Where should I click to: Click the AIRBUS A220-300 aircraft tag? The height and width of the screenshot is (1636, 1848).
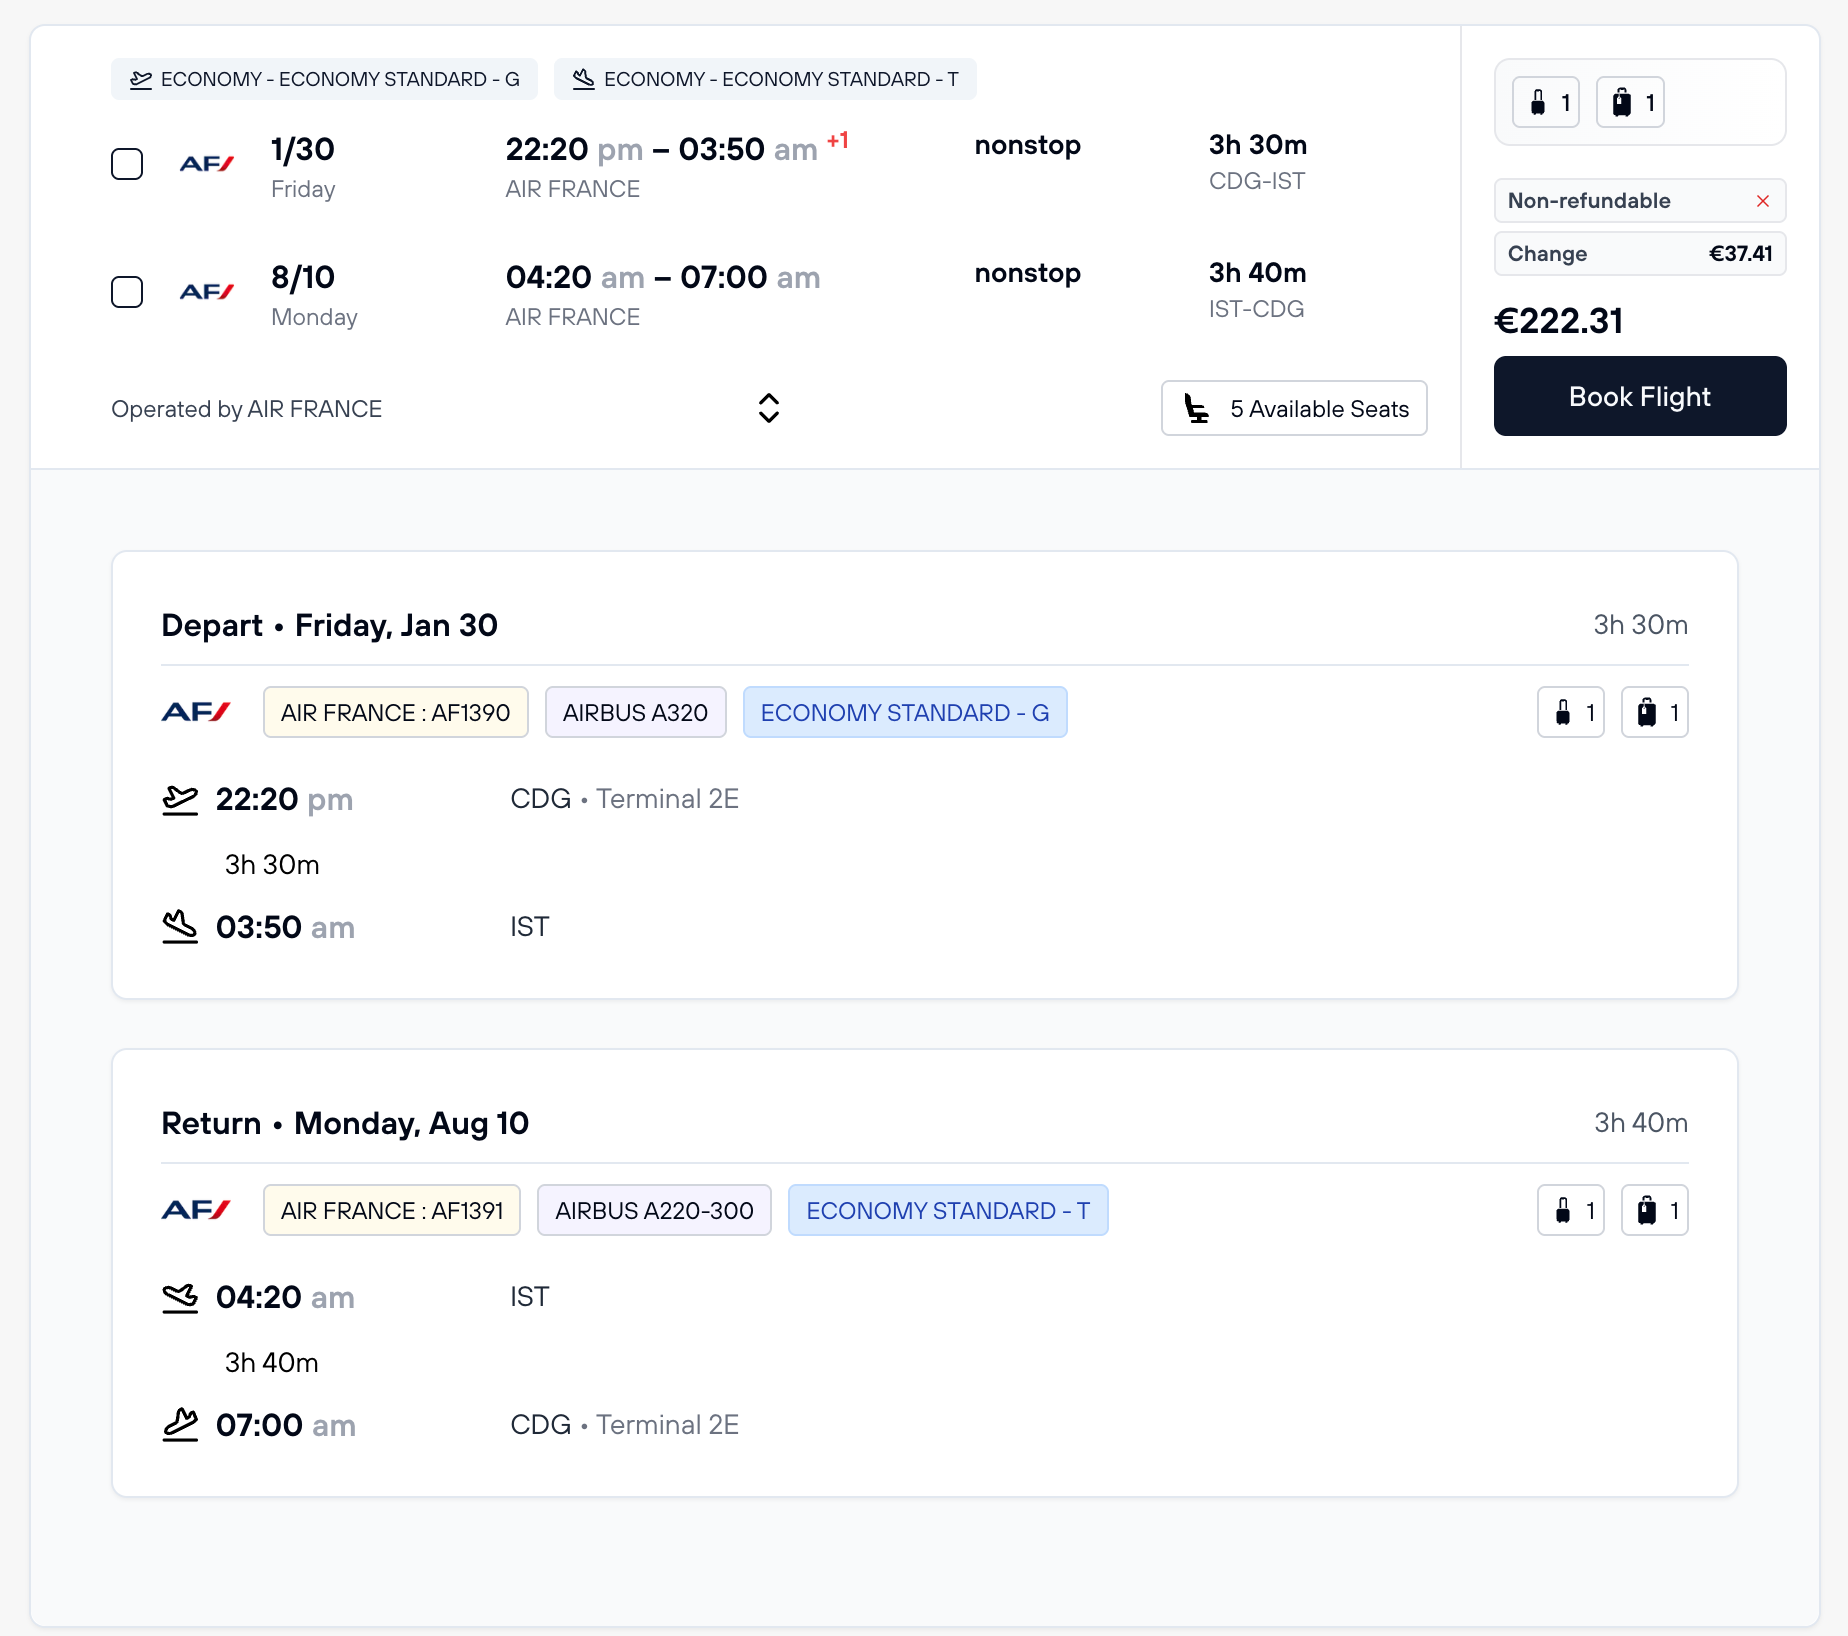(x=654, y=1210)
